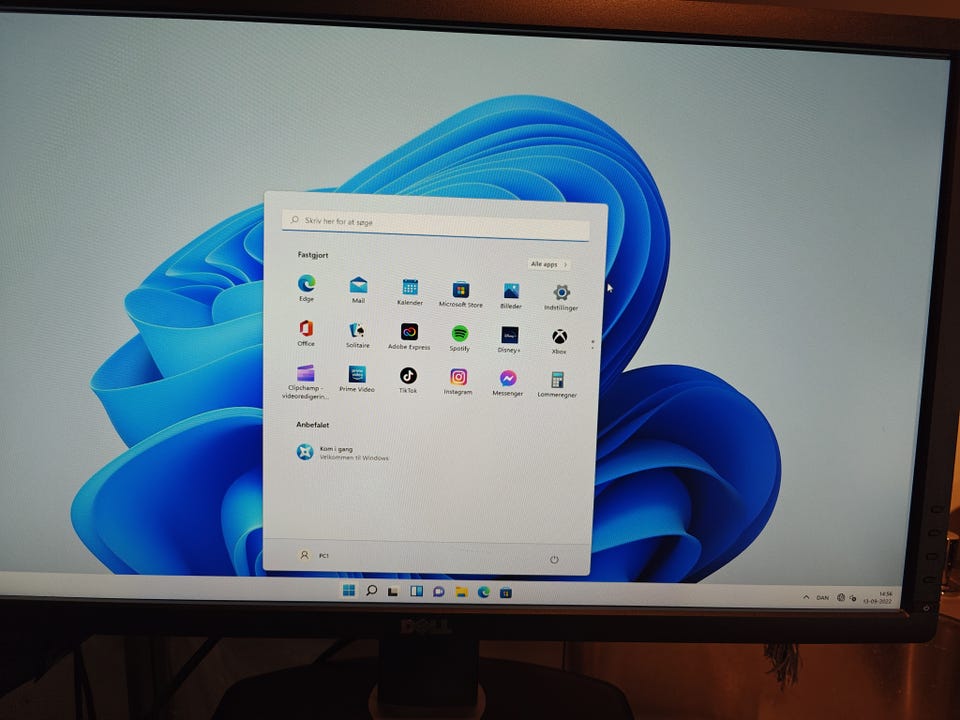The width and height of the screenshot is (960, 720).
Task: Open Messenger app
Action: (x=508, y=384)
